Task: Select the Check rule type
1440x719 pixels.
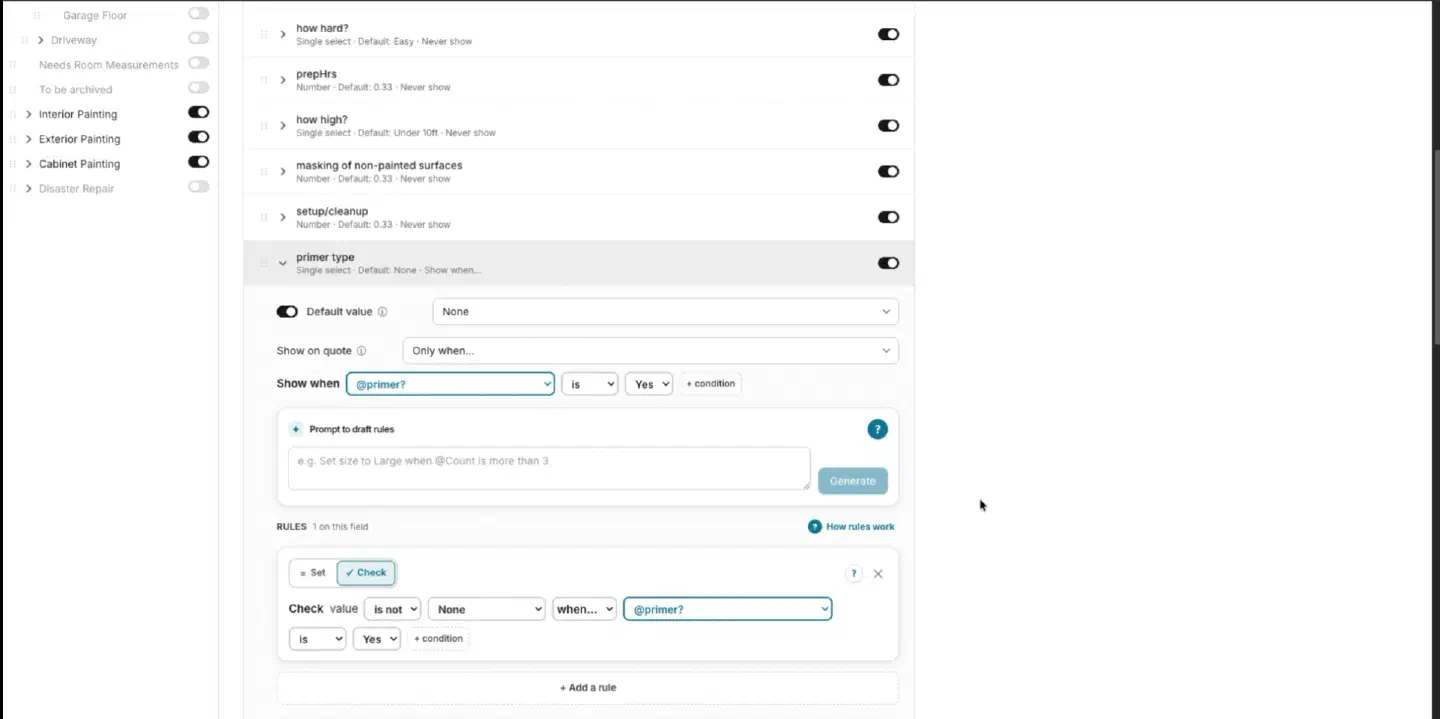Action: 366,573
